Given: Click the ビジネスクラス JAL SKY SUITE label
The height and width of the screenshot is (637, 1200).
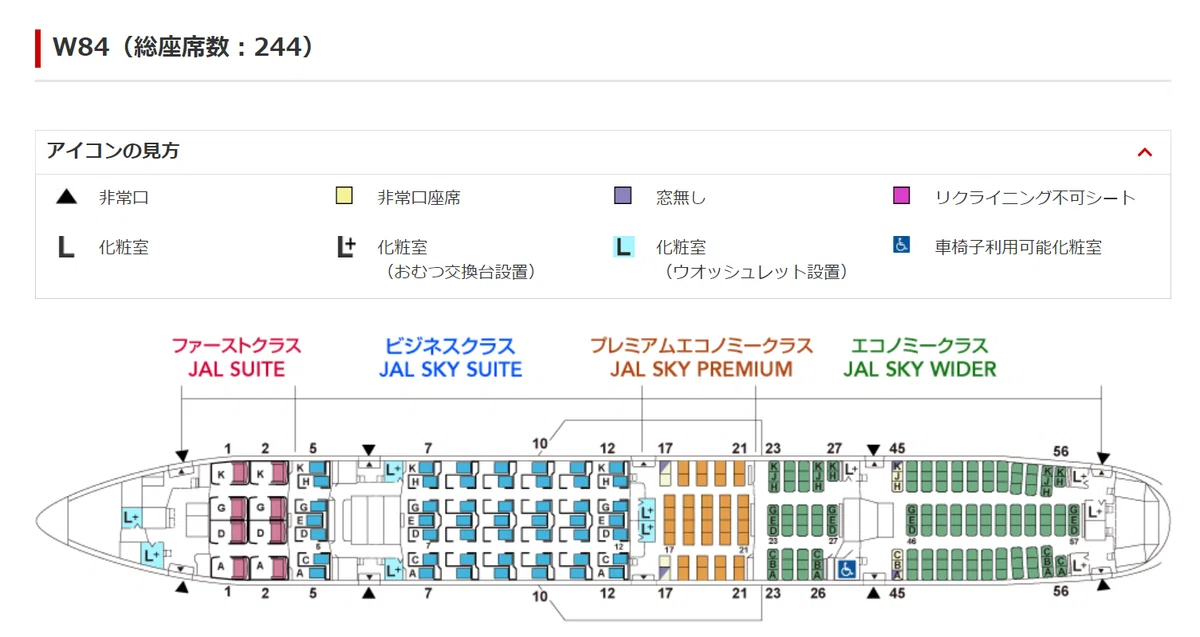Looking at the screenshot, I should [450, 357].
